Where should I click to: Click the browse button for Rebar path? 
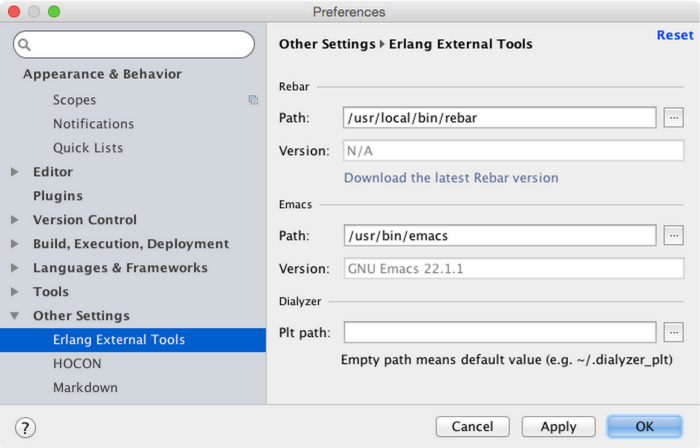tap(673, 118)
